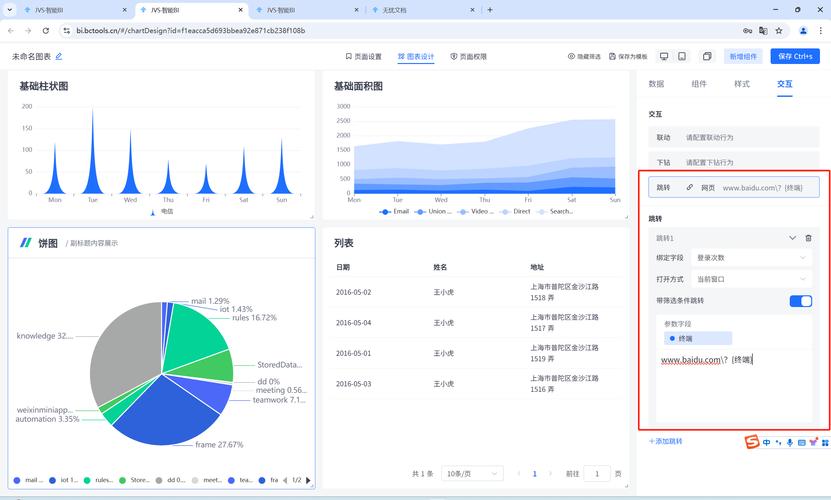Click the edit pencil next to 未命名图表
The image size is (831, 500).
point(59,56)
